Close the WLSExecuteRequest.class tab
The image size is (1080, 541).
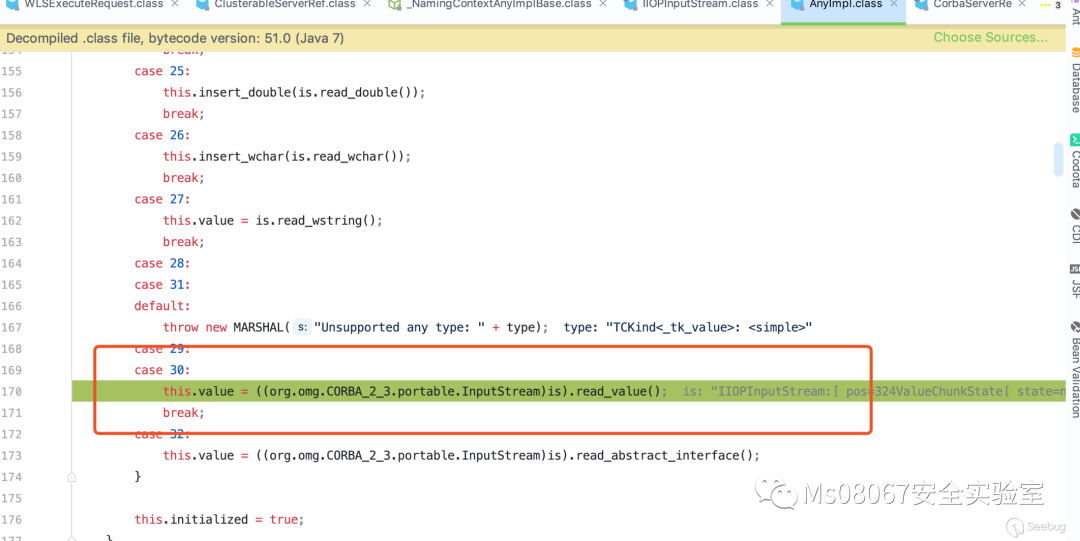(x=175, y=4)
